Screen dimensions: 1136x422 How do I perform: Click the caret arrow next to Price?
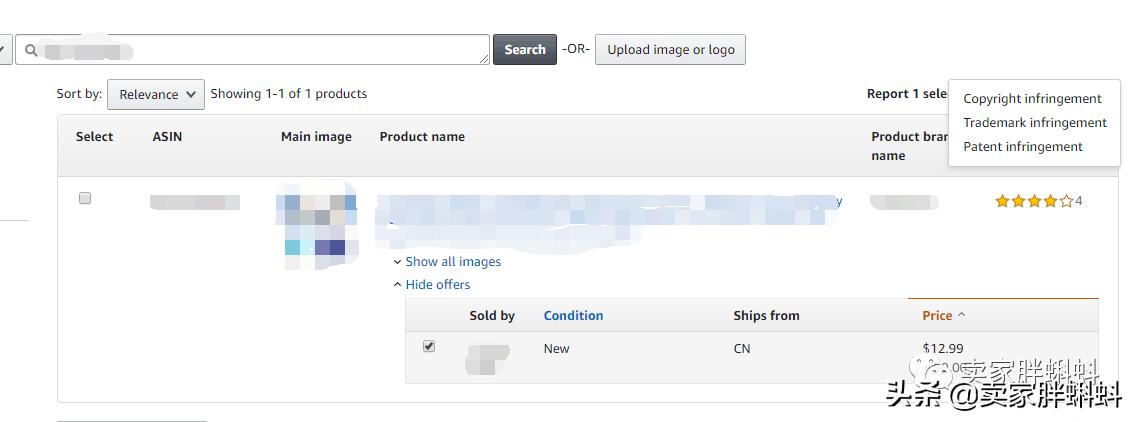[x=962, y=315]
